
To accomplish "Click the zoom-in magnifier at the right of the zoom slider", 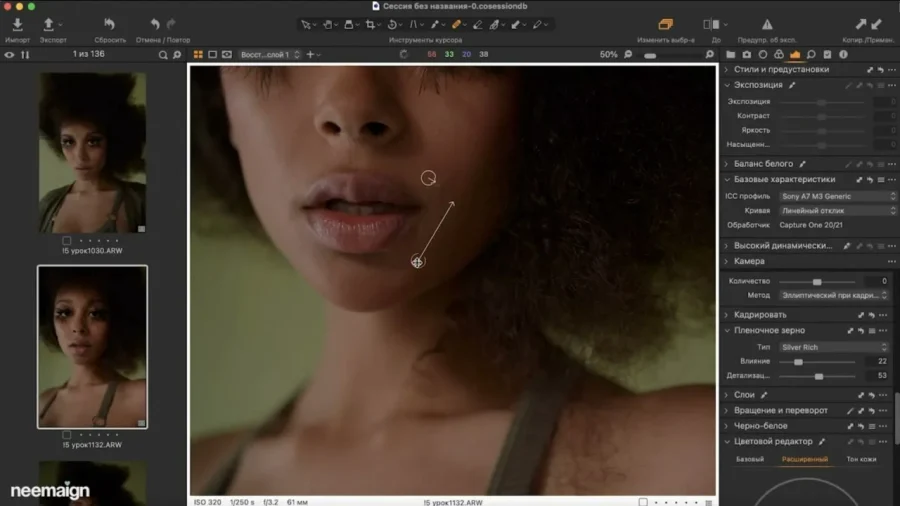I will tap(709, 55).
